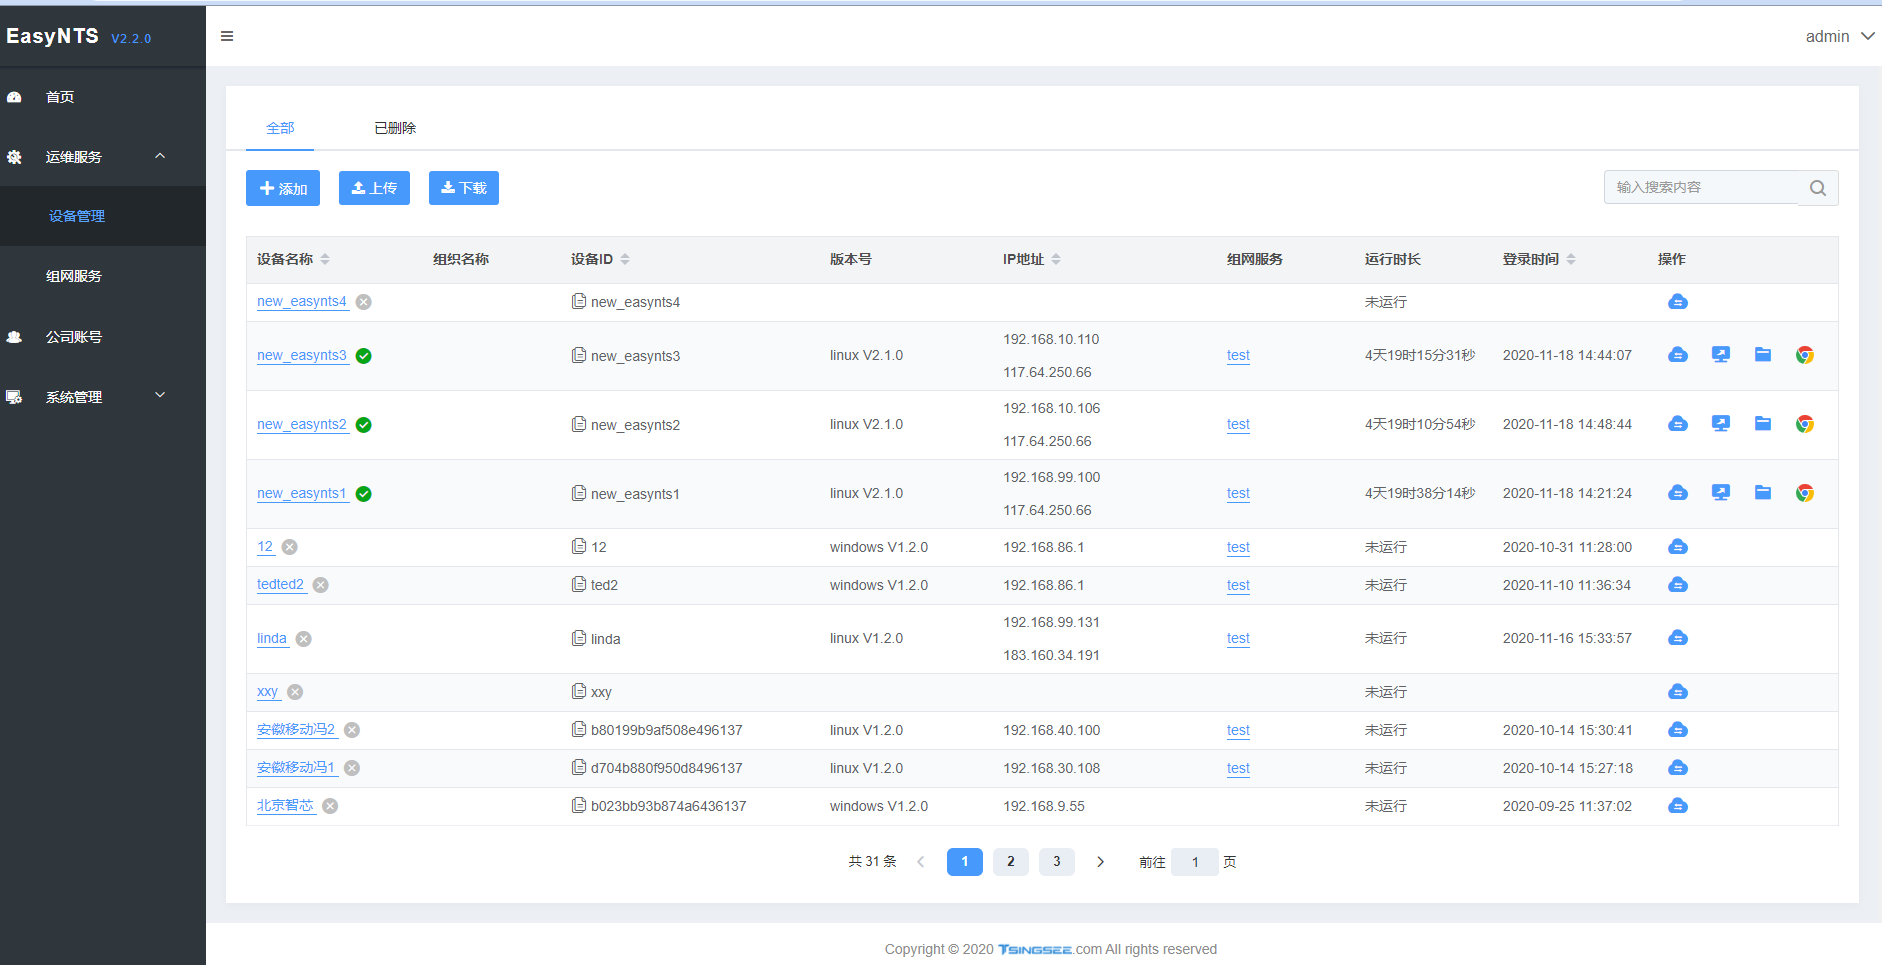This screenshot has width=1882, height=965.
Task: Go to page 3
Action: click(1057, 862)
